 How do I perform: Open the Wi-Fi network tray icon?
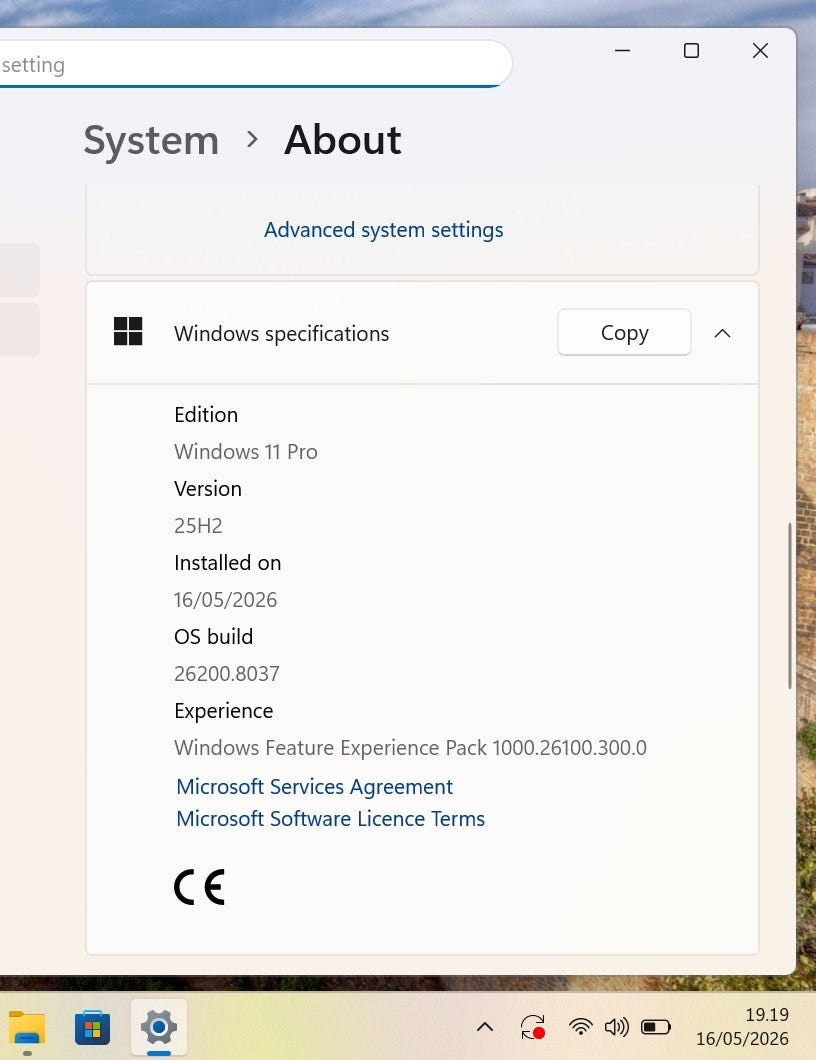[580, 1028]
